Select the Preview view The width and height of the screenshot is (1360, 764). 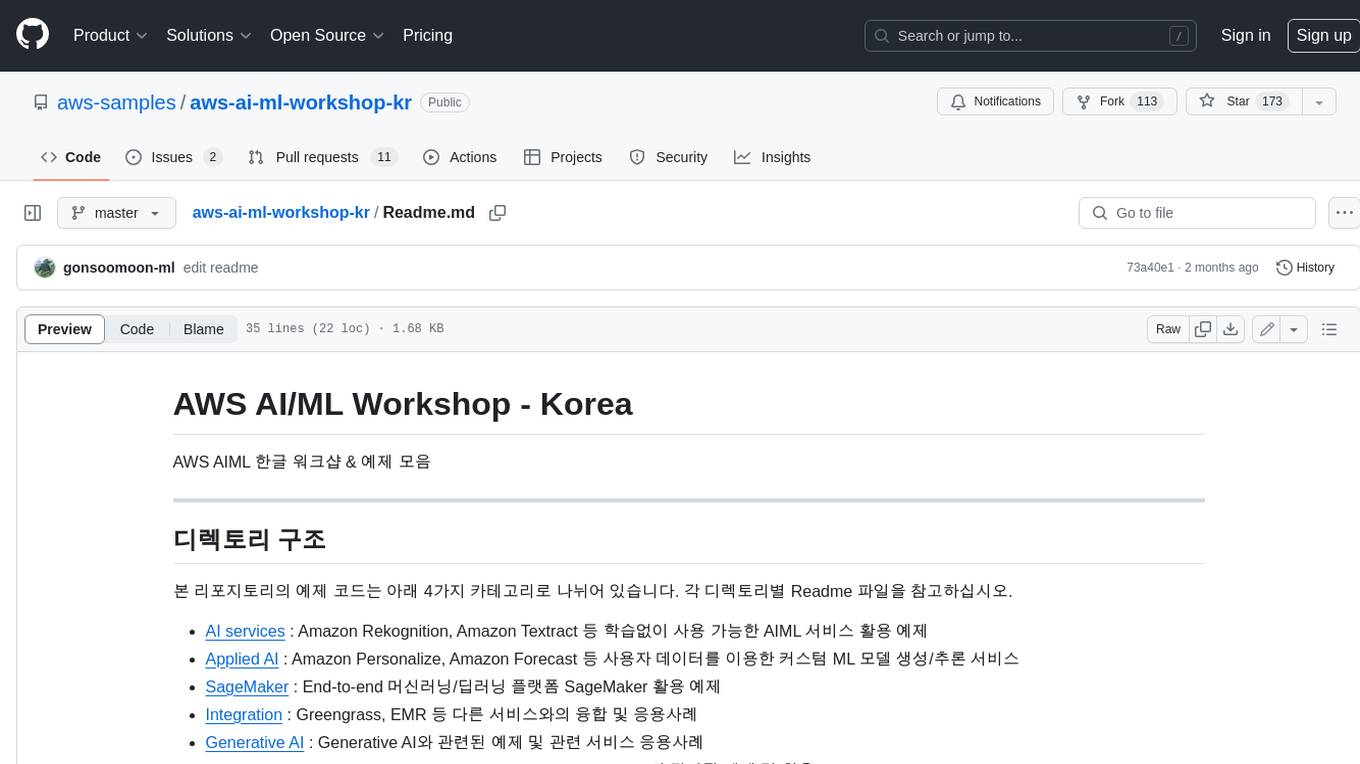[x=65, y=329]
